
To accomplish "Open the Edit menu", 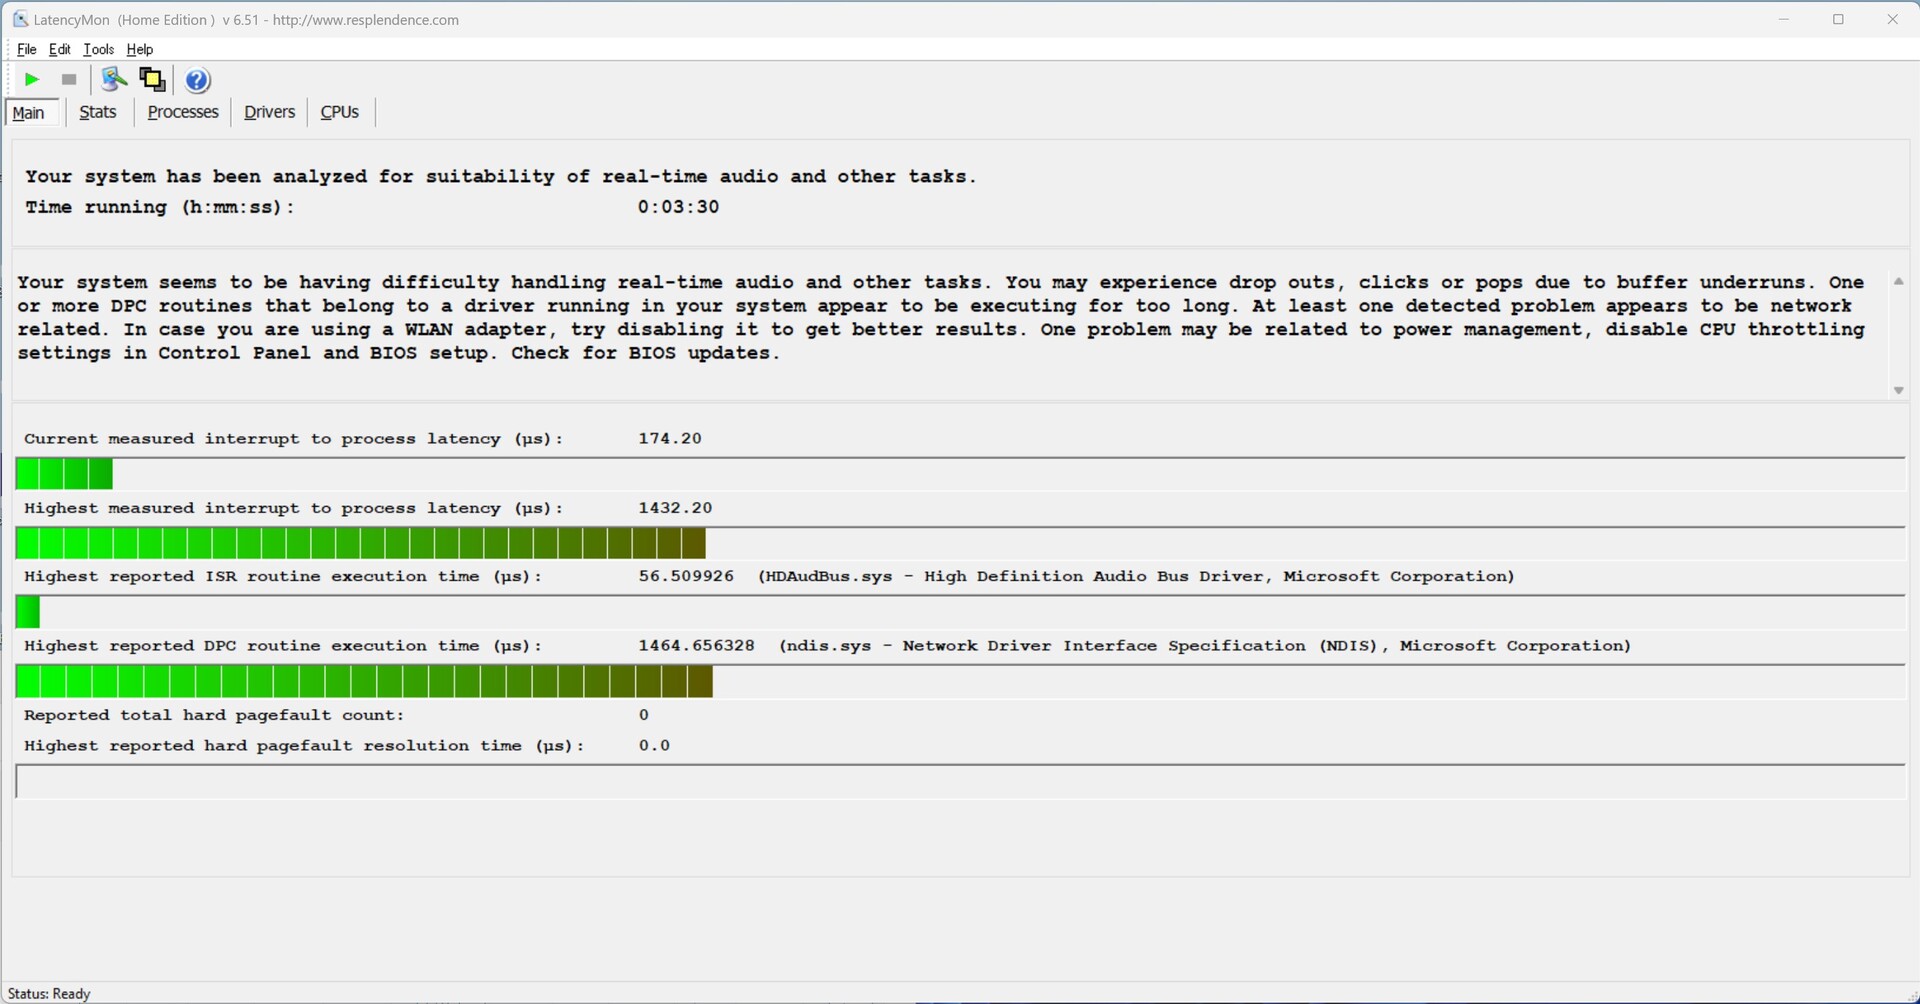I will click(60, 49).
